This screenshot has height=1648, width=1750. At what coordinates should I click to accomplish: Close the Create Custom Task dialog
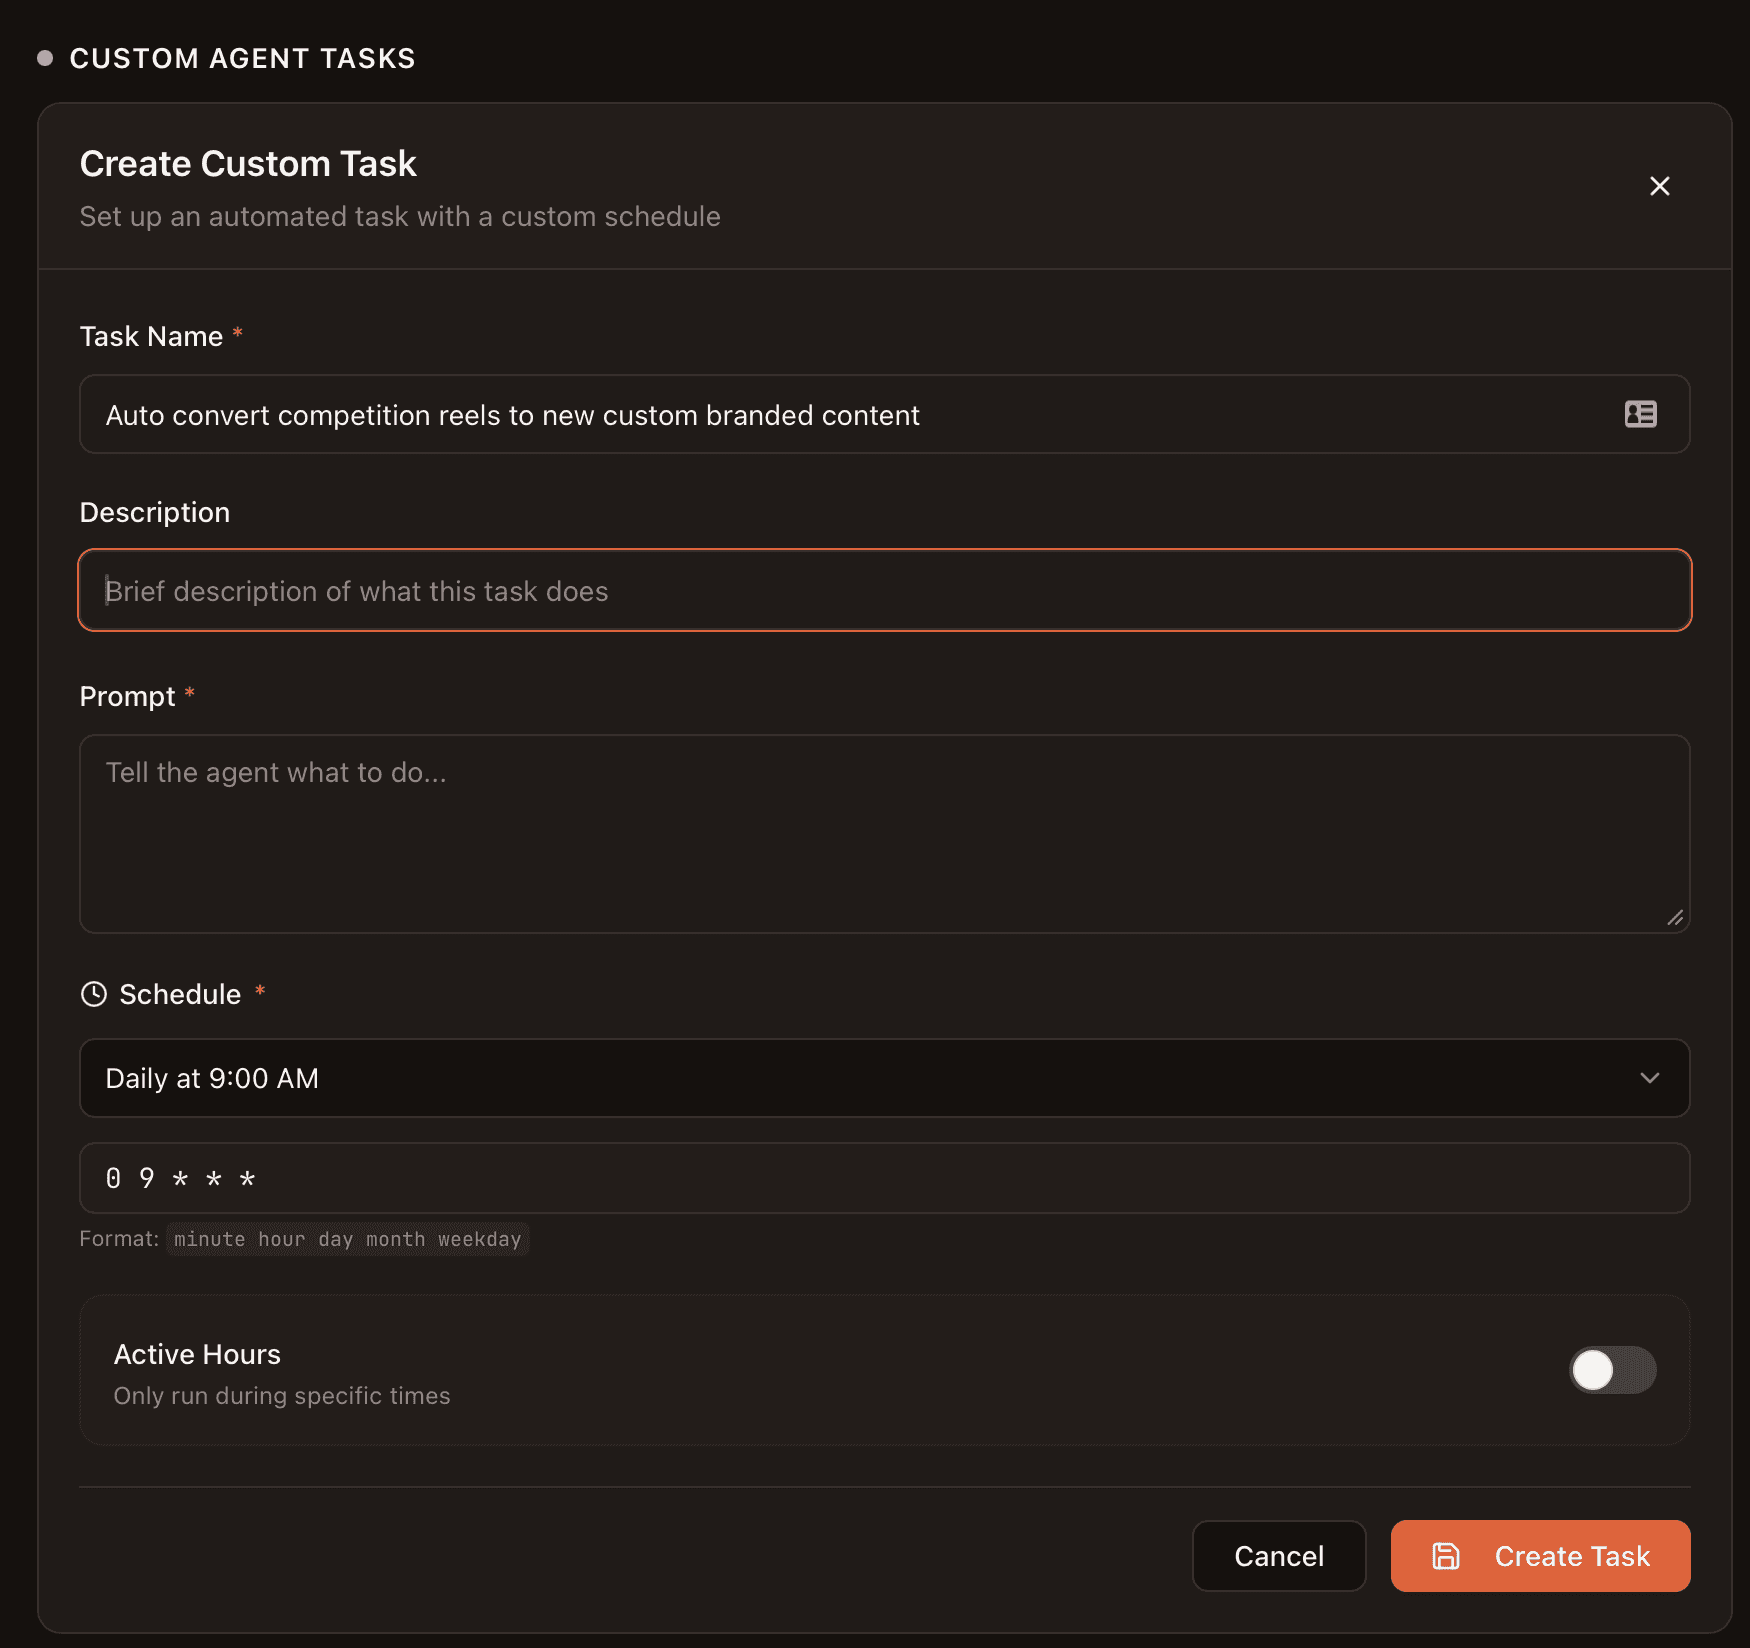[x=1659, y=186]
